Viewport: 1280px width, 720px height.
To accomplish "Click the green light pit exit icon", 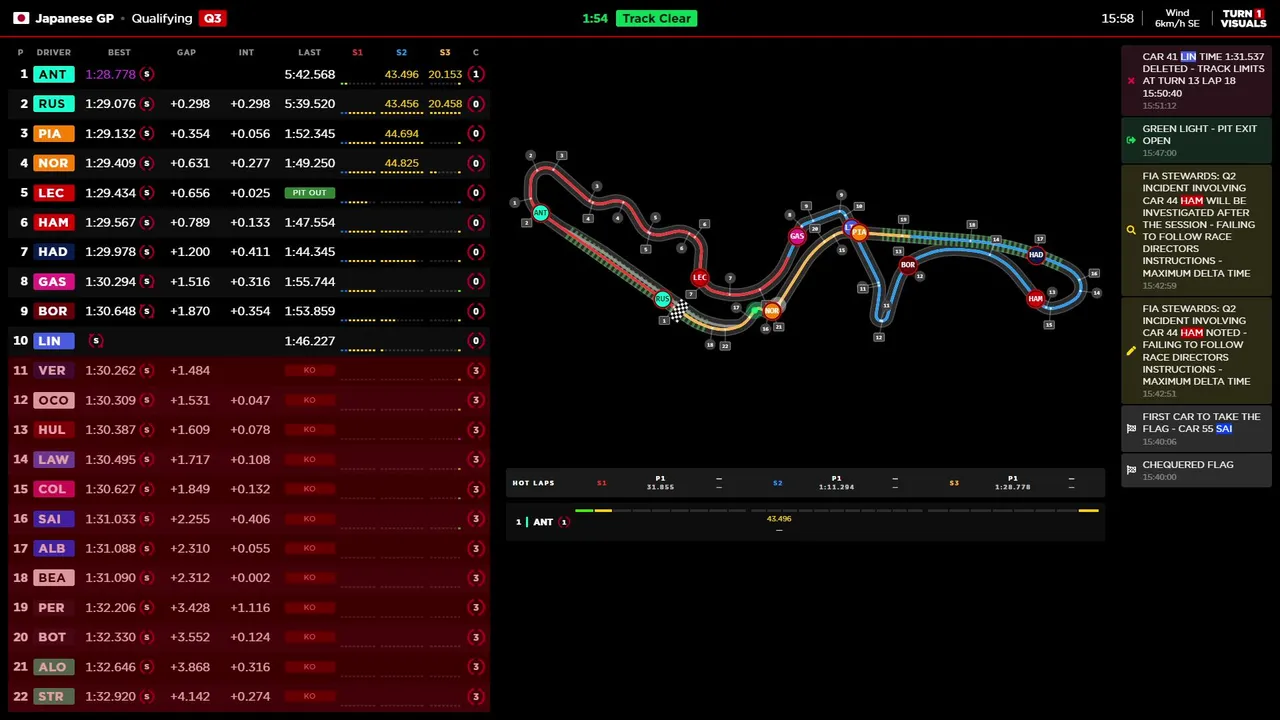I will [1131, 140].
